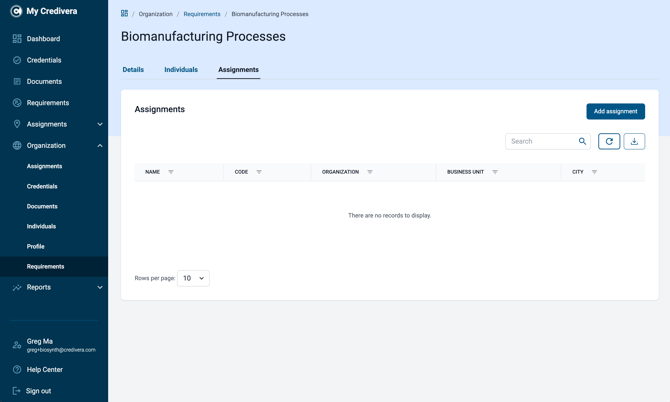
Task: Click the breadcrumb home grid icon
Action: [x=124, y=14]
